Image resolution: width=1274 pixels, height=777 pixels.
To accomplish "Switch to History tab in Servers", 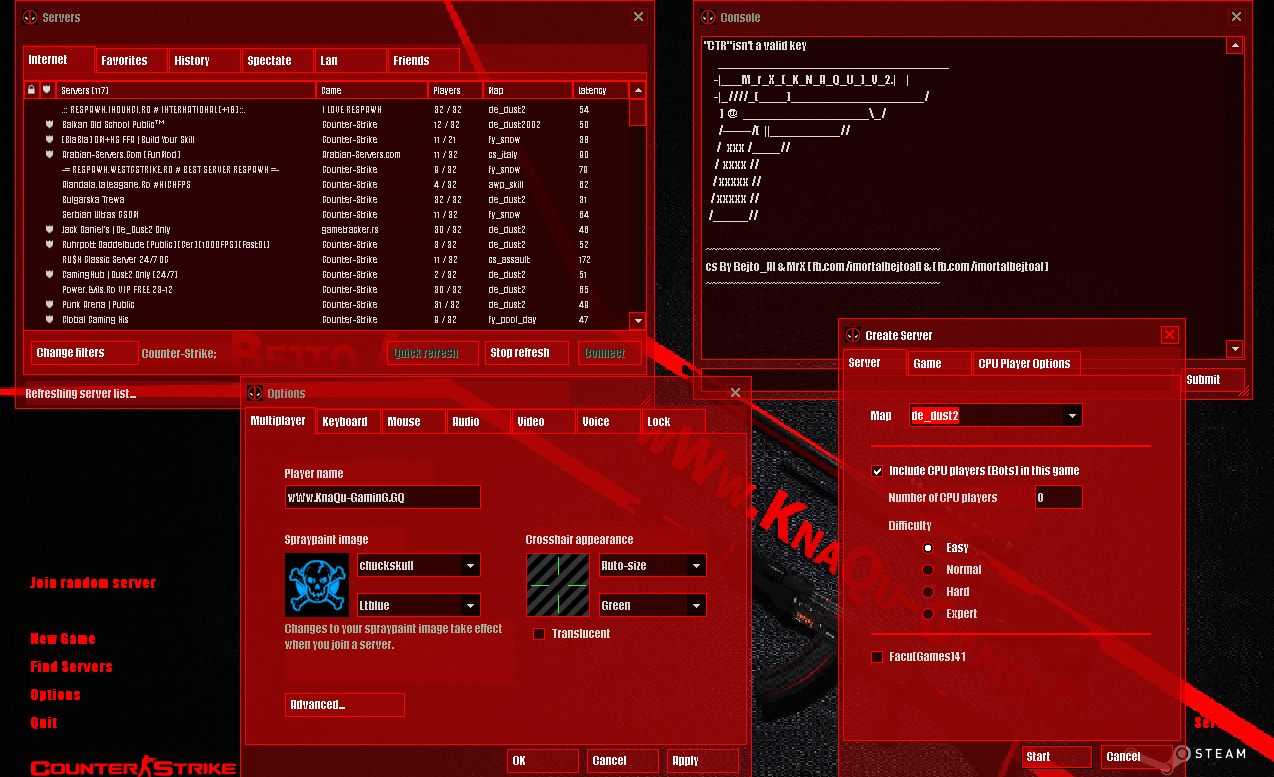I will click(x=205, y=61).
